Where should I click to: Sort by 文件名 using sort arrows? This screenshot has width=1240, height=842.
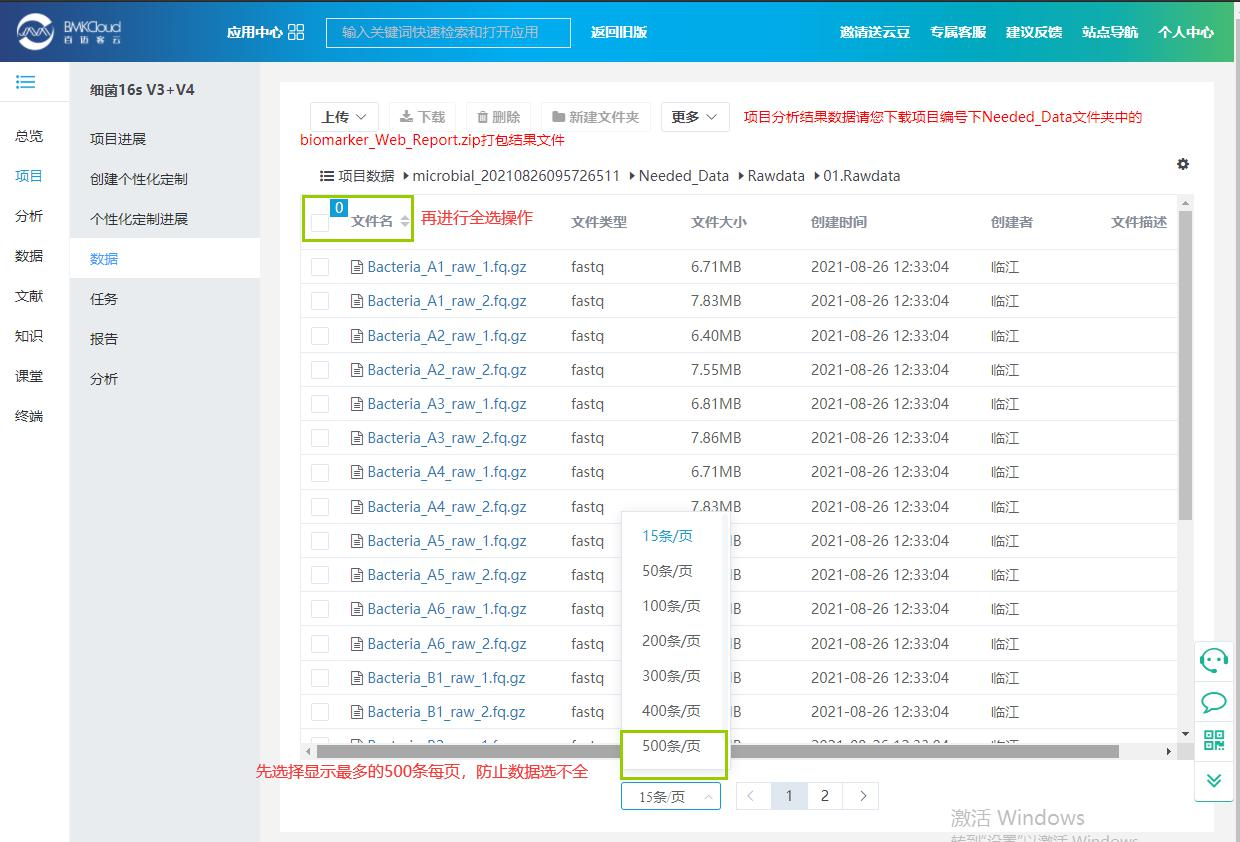405,221
